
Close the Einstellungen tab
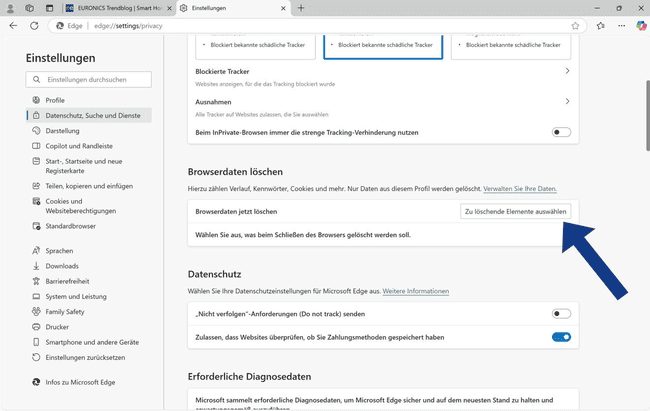coord(284,8)
